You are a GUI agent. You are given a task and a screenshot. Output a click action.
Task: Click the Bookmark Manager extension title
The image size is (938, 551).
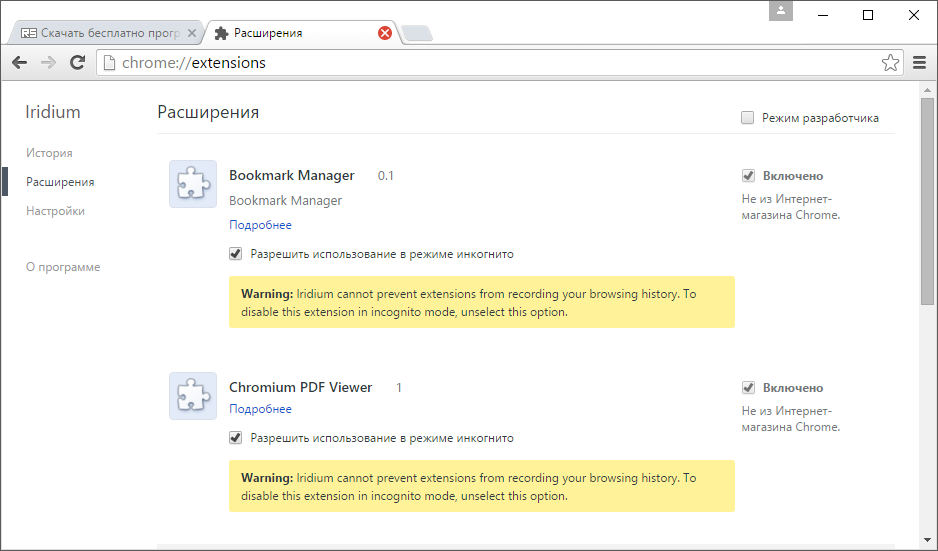coord(292,175)
